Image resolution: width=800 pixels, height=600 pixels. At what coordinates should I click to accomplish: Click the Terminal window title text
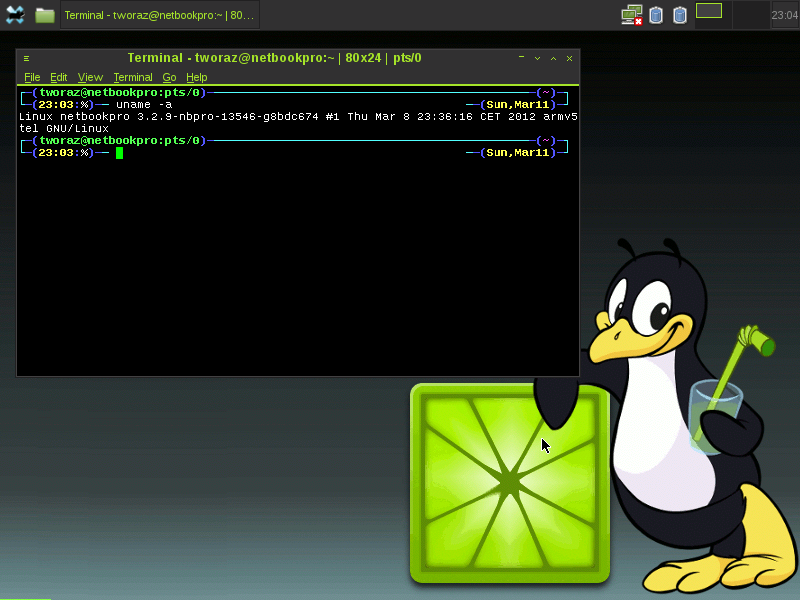click(274, 58)
